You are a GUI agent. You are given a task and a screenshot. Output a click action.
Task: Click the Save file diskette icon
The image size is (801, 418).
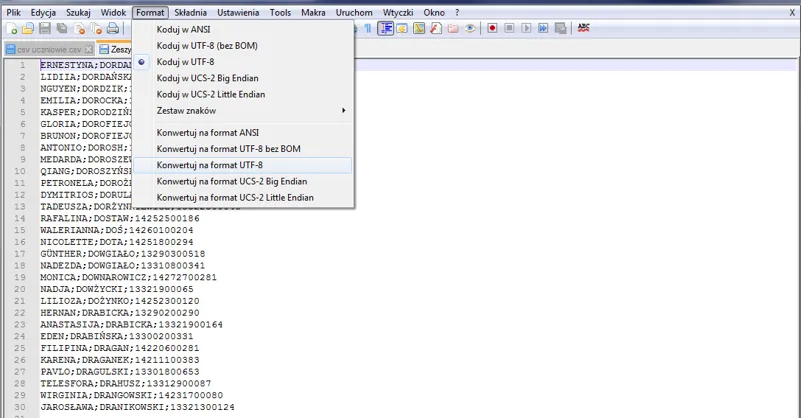pos(45,29)
